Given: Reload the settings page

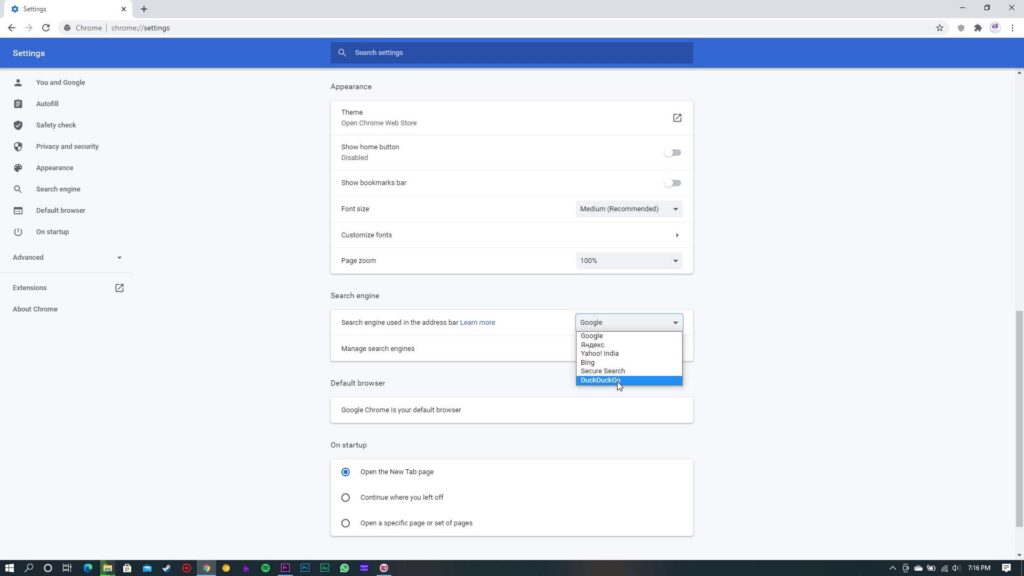Looking at the screenshot, I should pyautogui.click(x=46, y=28).
